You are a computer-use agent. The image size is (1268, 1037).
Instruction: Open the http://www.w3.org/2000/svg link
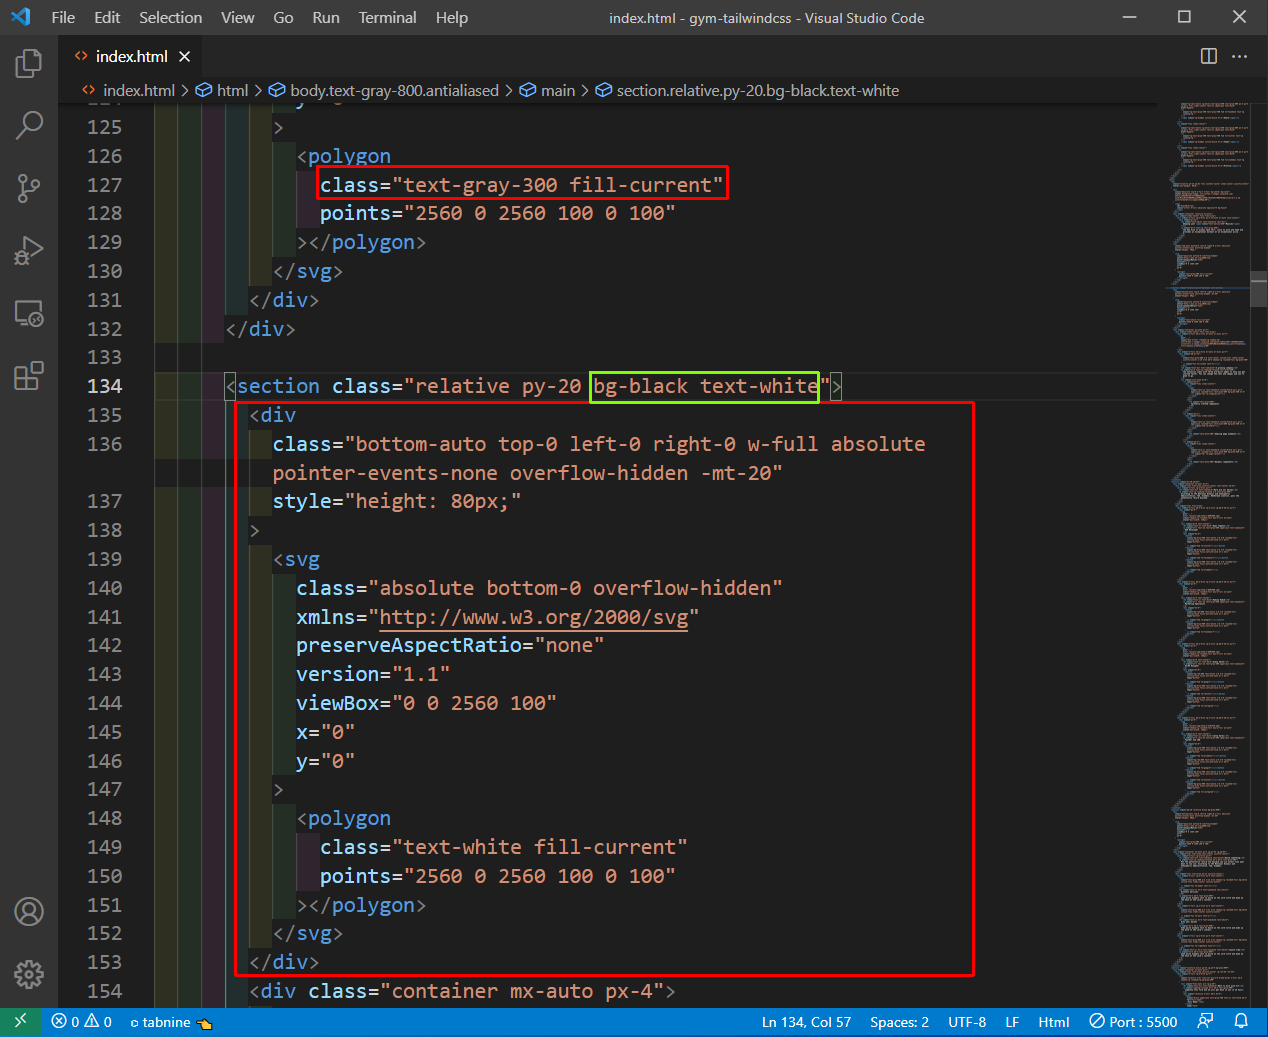tap(534, 617)
